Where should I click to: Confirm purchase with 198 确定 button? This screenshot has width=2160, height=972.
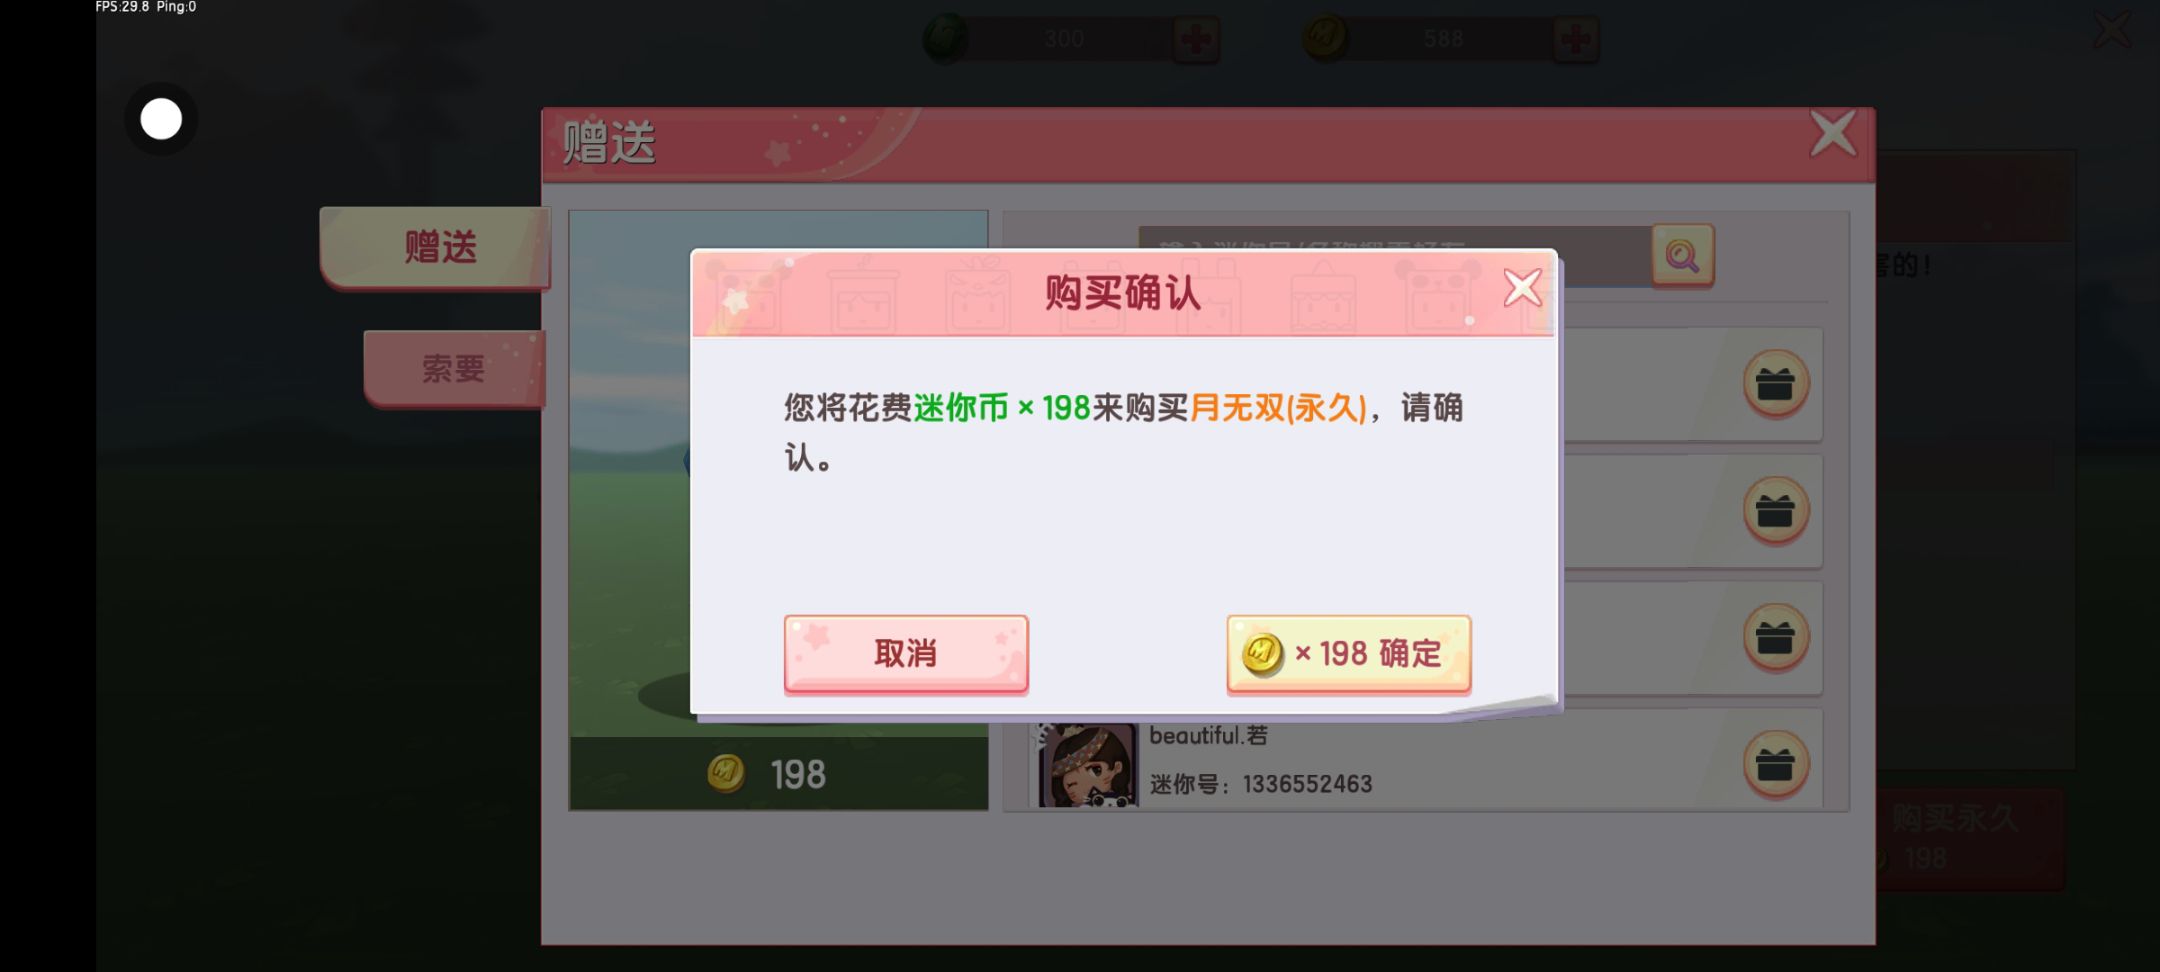(1348, 654)
